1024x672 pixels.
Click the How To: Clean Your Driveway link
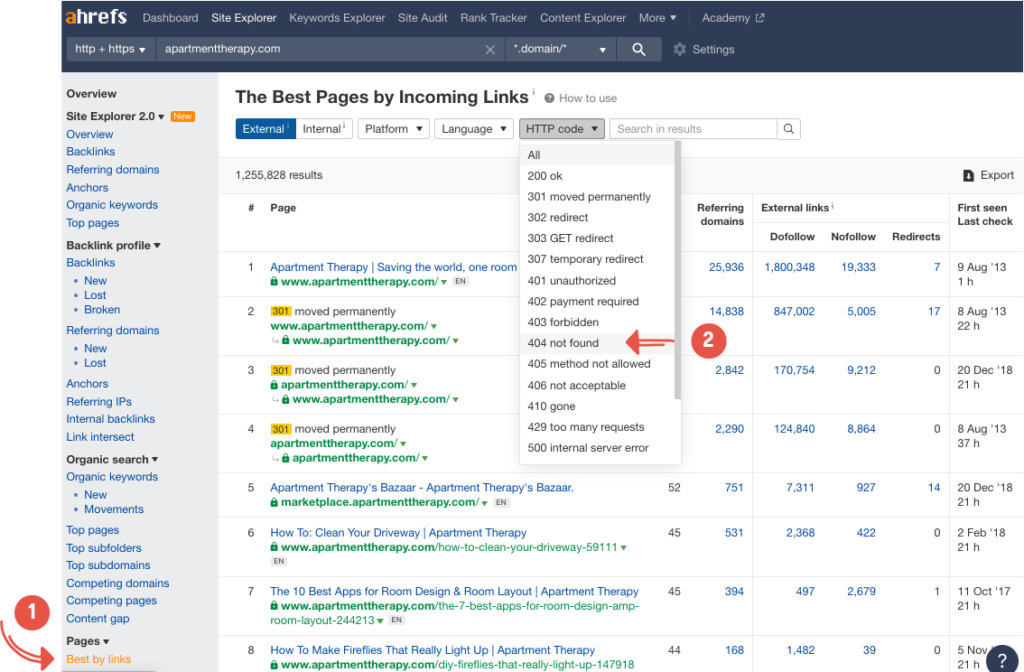click(x=398, y=533)
